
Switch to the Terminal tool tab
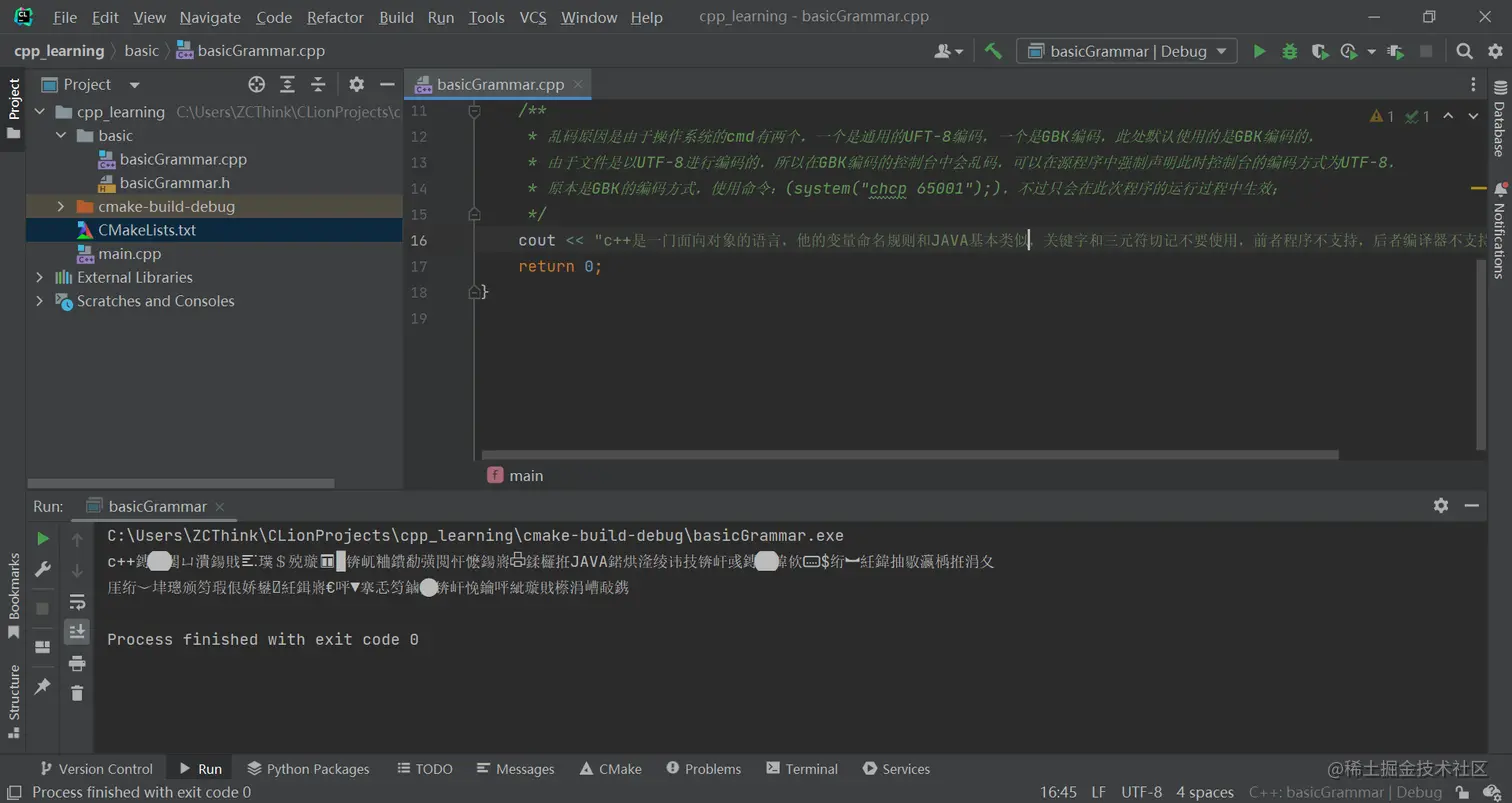click(802, 769)
